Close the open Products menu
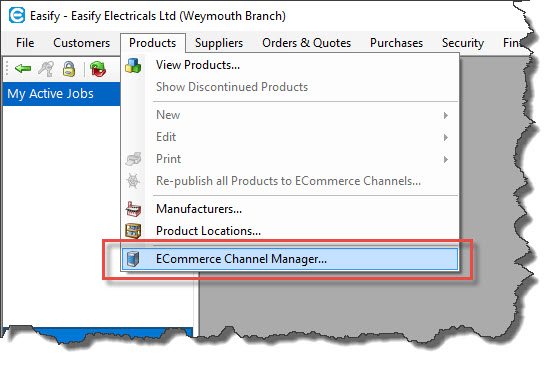 (153, 43)
